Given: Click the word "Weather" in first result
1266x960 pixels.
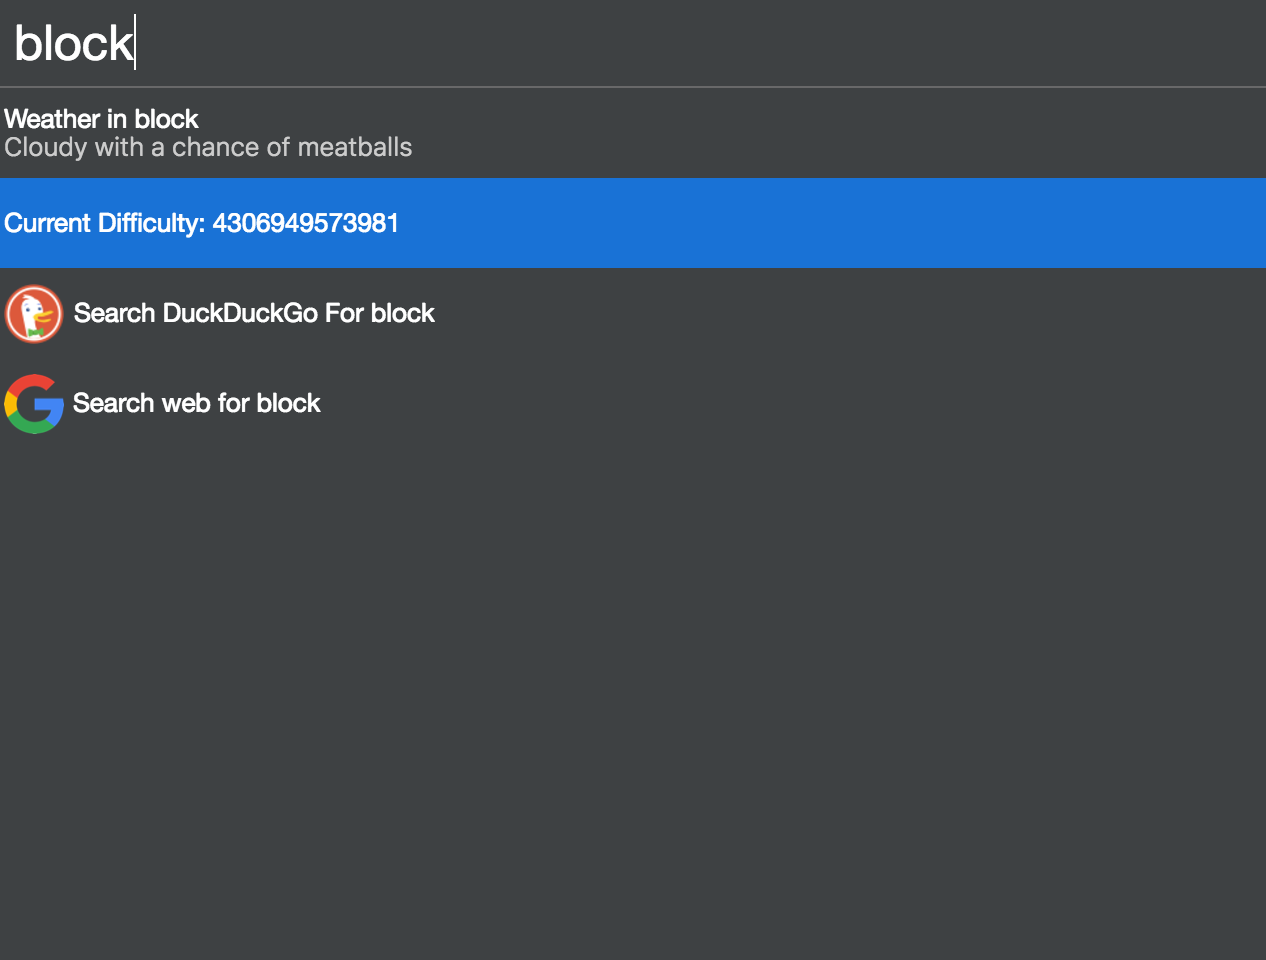Looking at the screenshot, I should pos(52,119).
